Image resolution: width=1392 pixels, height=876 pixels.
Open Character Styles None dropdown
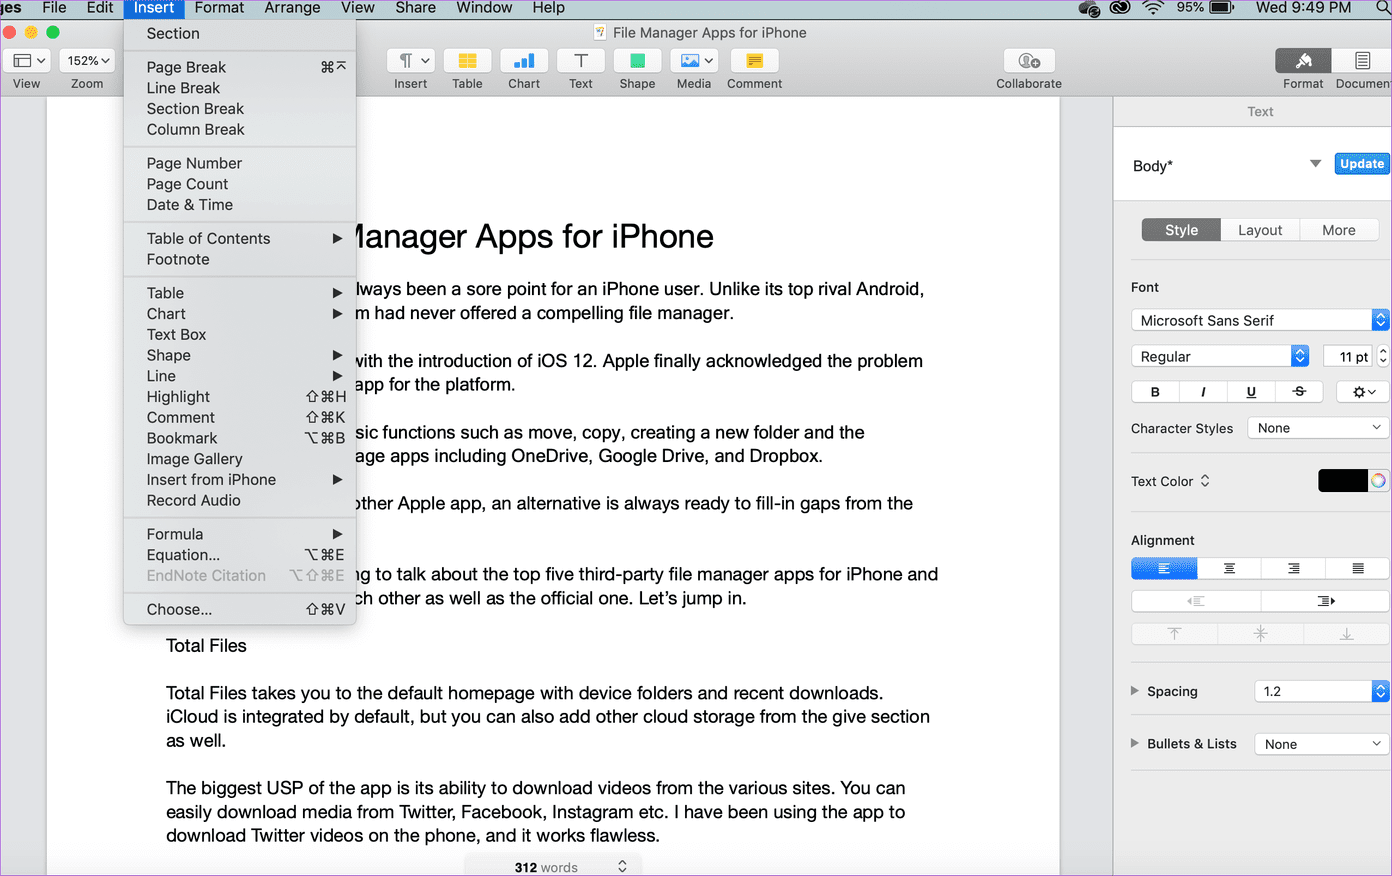pyautogui.click(x=1318, y=428)
